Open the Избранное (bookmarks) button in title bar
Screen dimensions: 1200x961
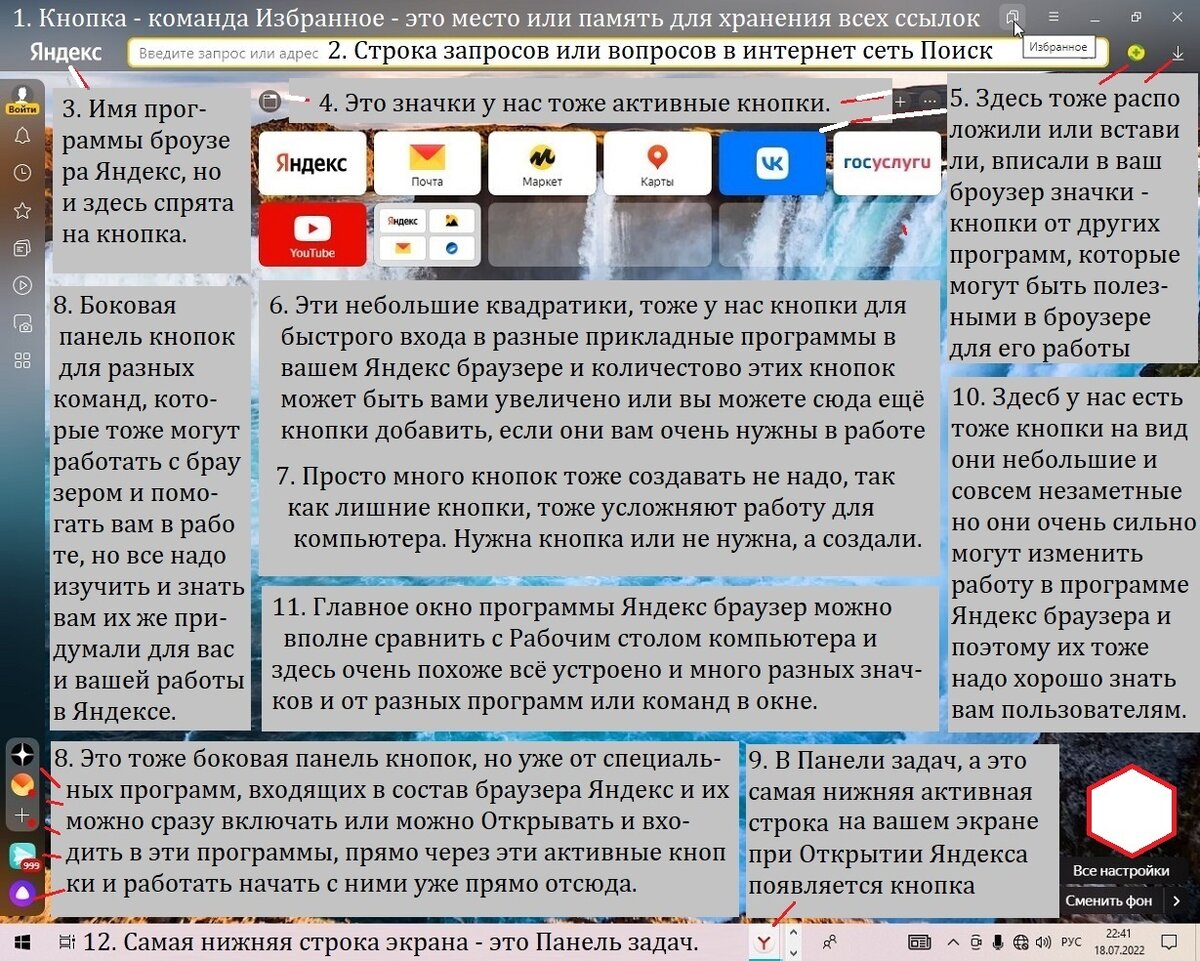(1012, 17)
